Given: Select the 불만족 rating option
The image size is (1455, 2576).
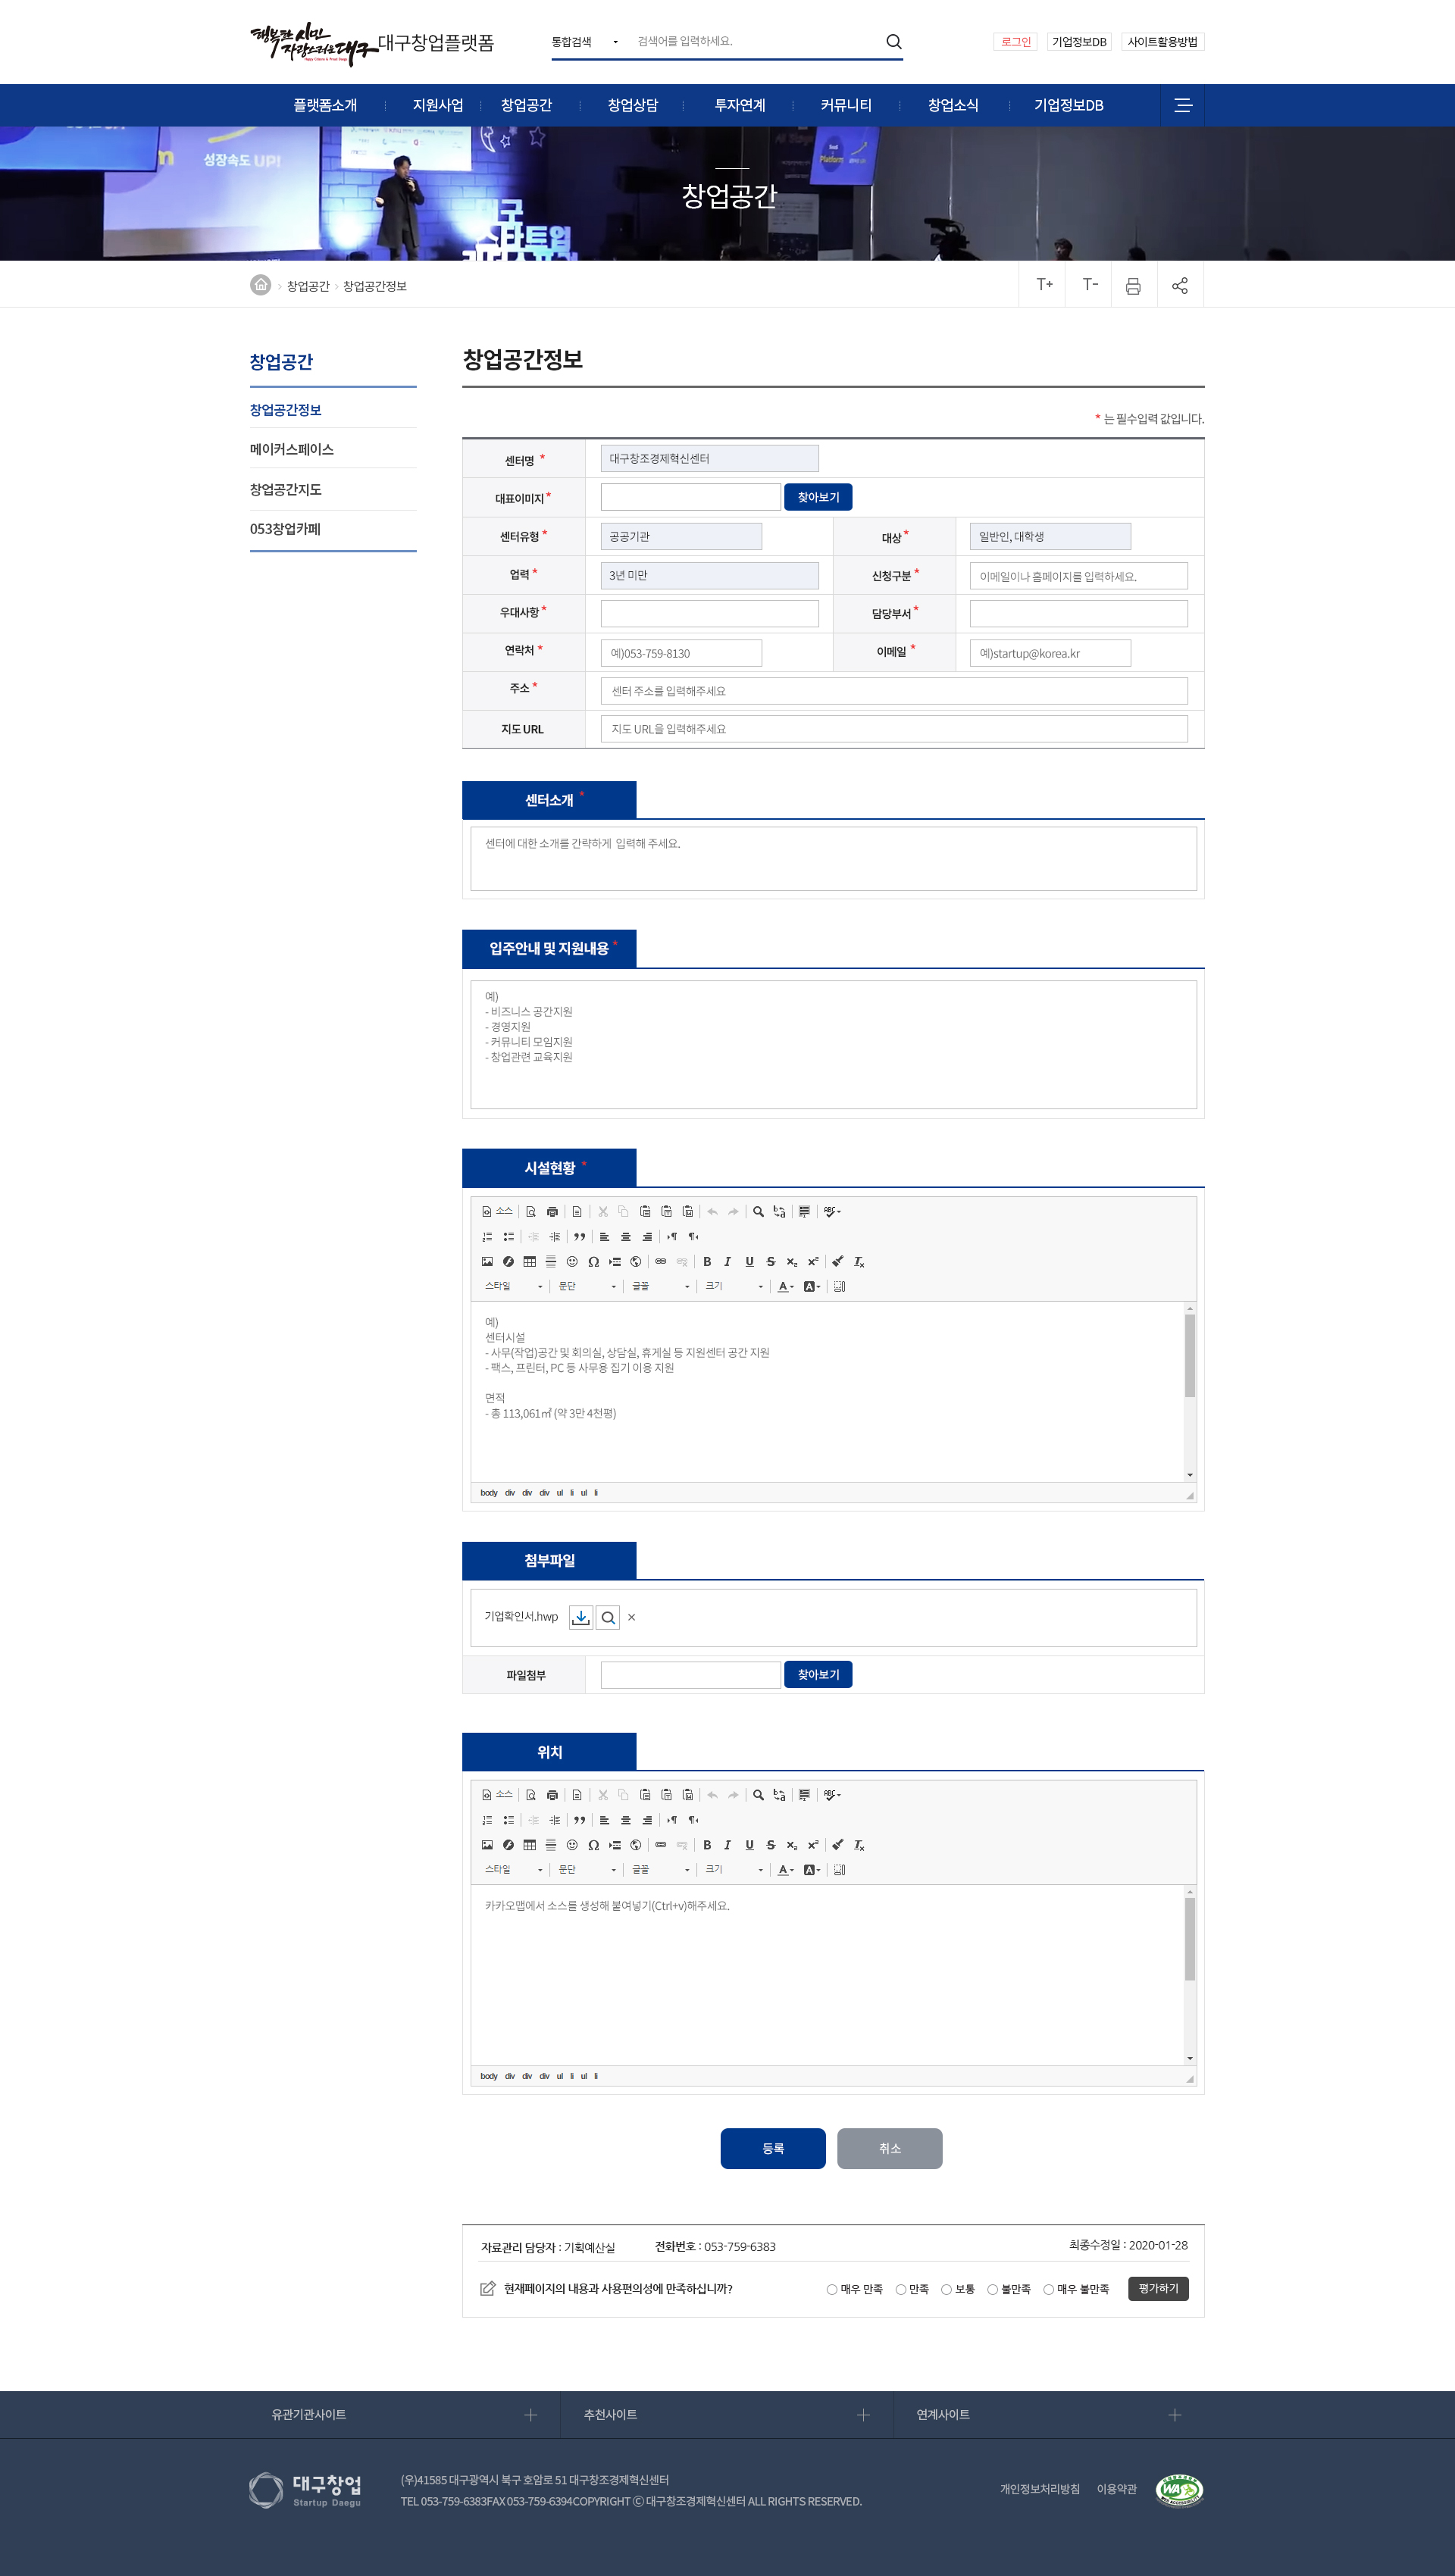Looking at the screenshot, I should coord(991,2289).
